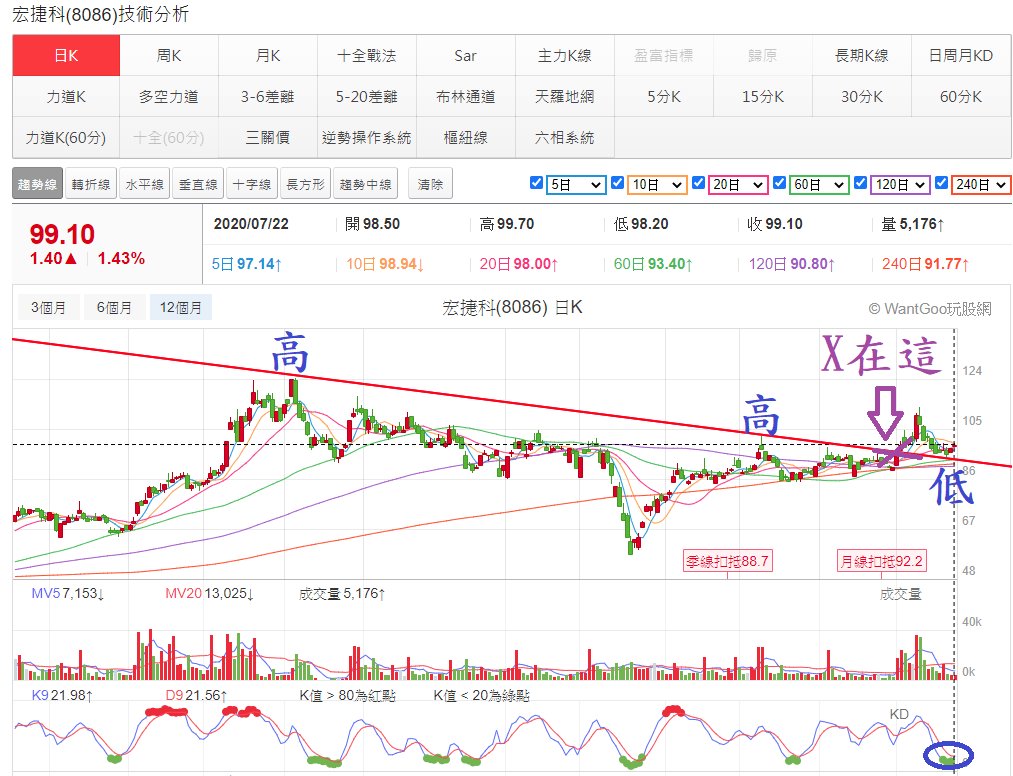Select the 垂直線 drawing tool
The width and height of the screenshot is (1013, 776).
point(198,185)
